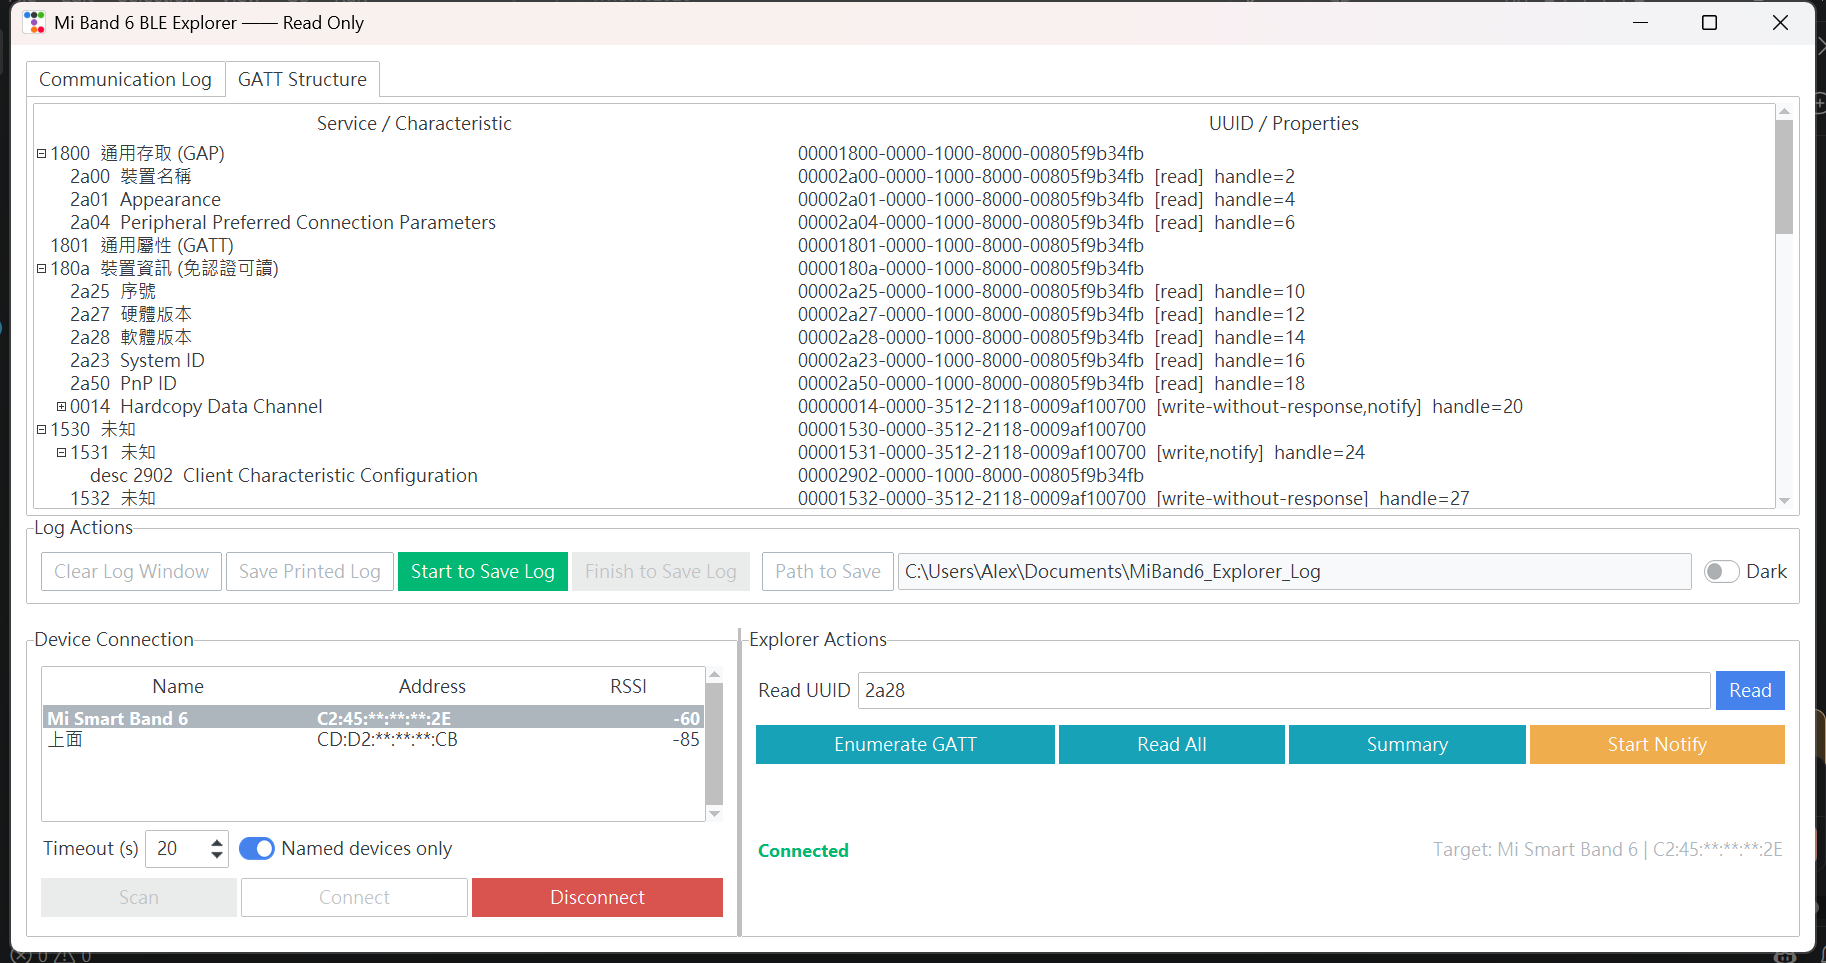1826x963 pixels.
Task: Click the Read UUID input field
Action: 1284,690
